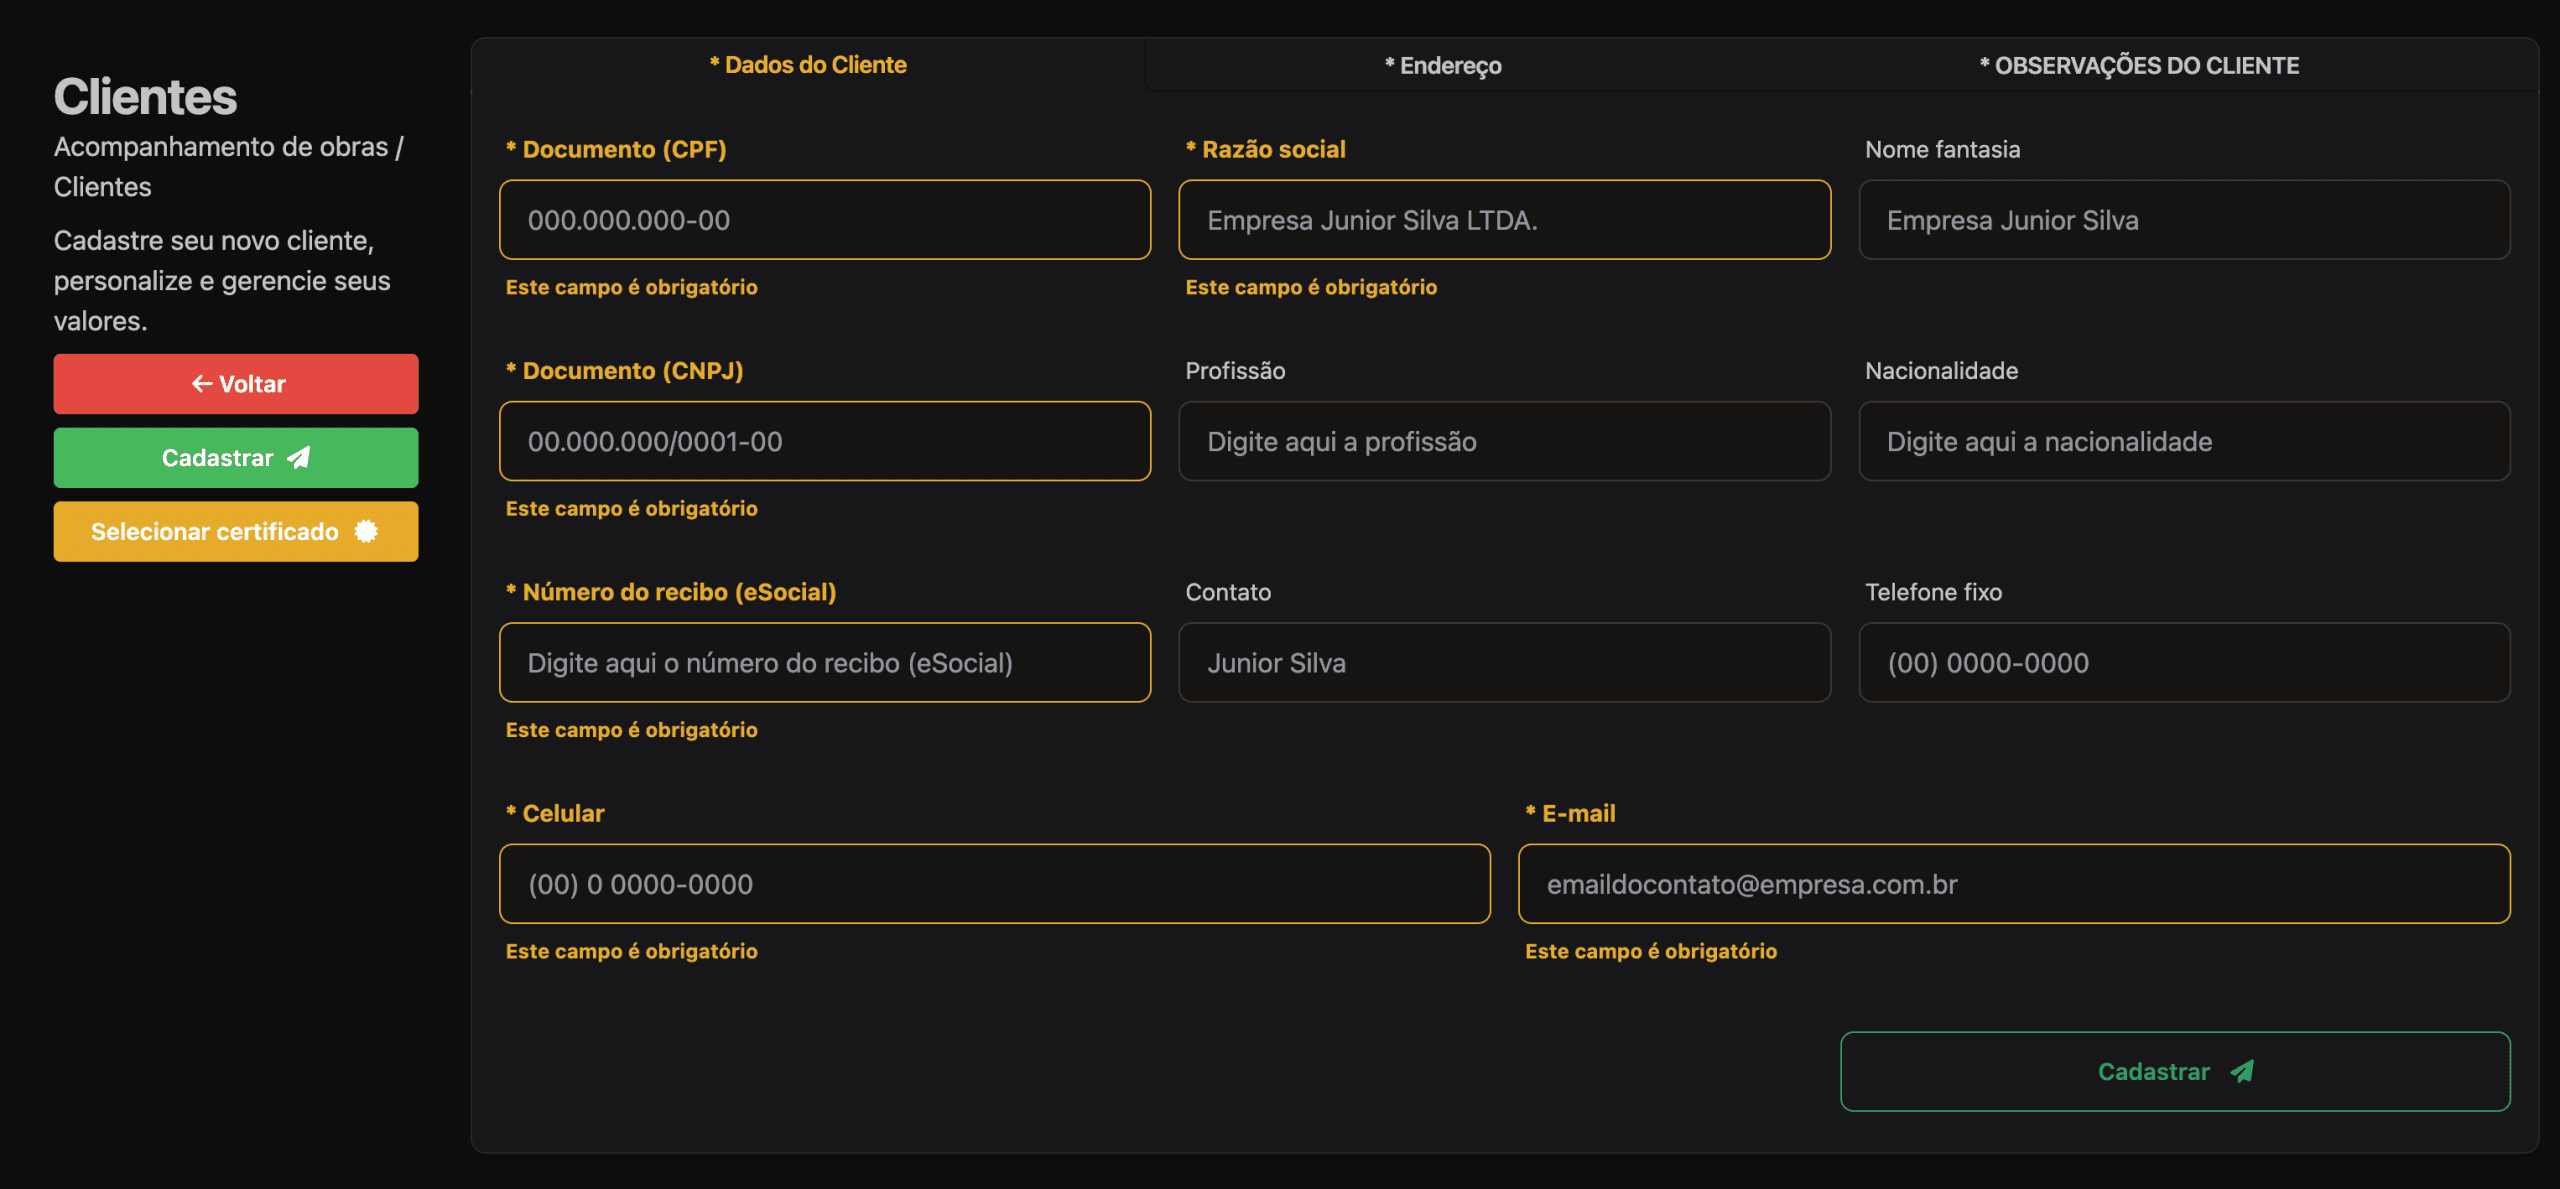Viewport: 2560px width, 1189px height.
Task: Click the certificate badge icon on yellow button
Action: [367, 531]
